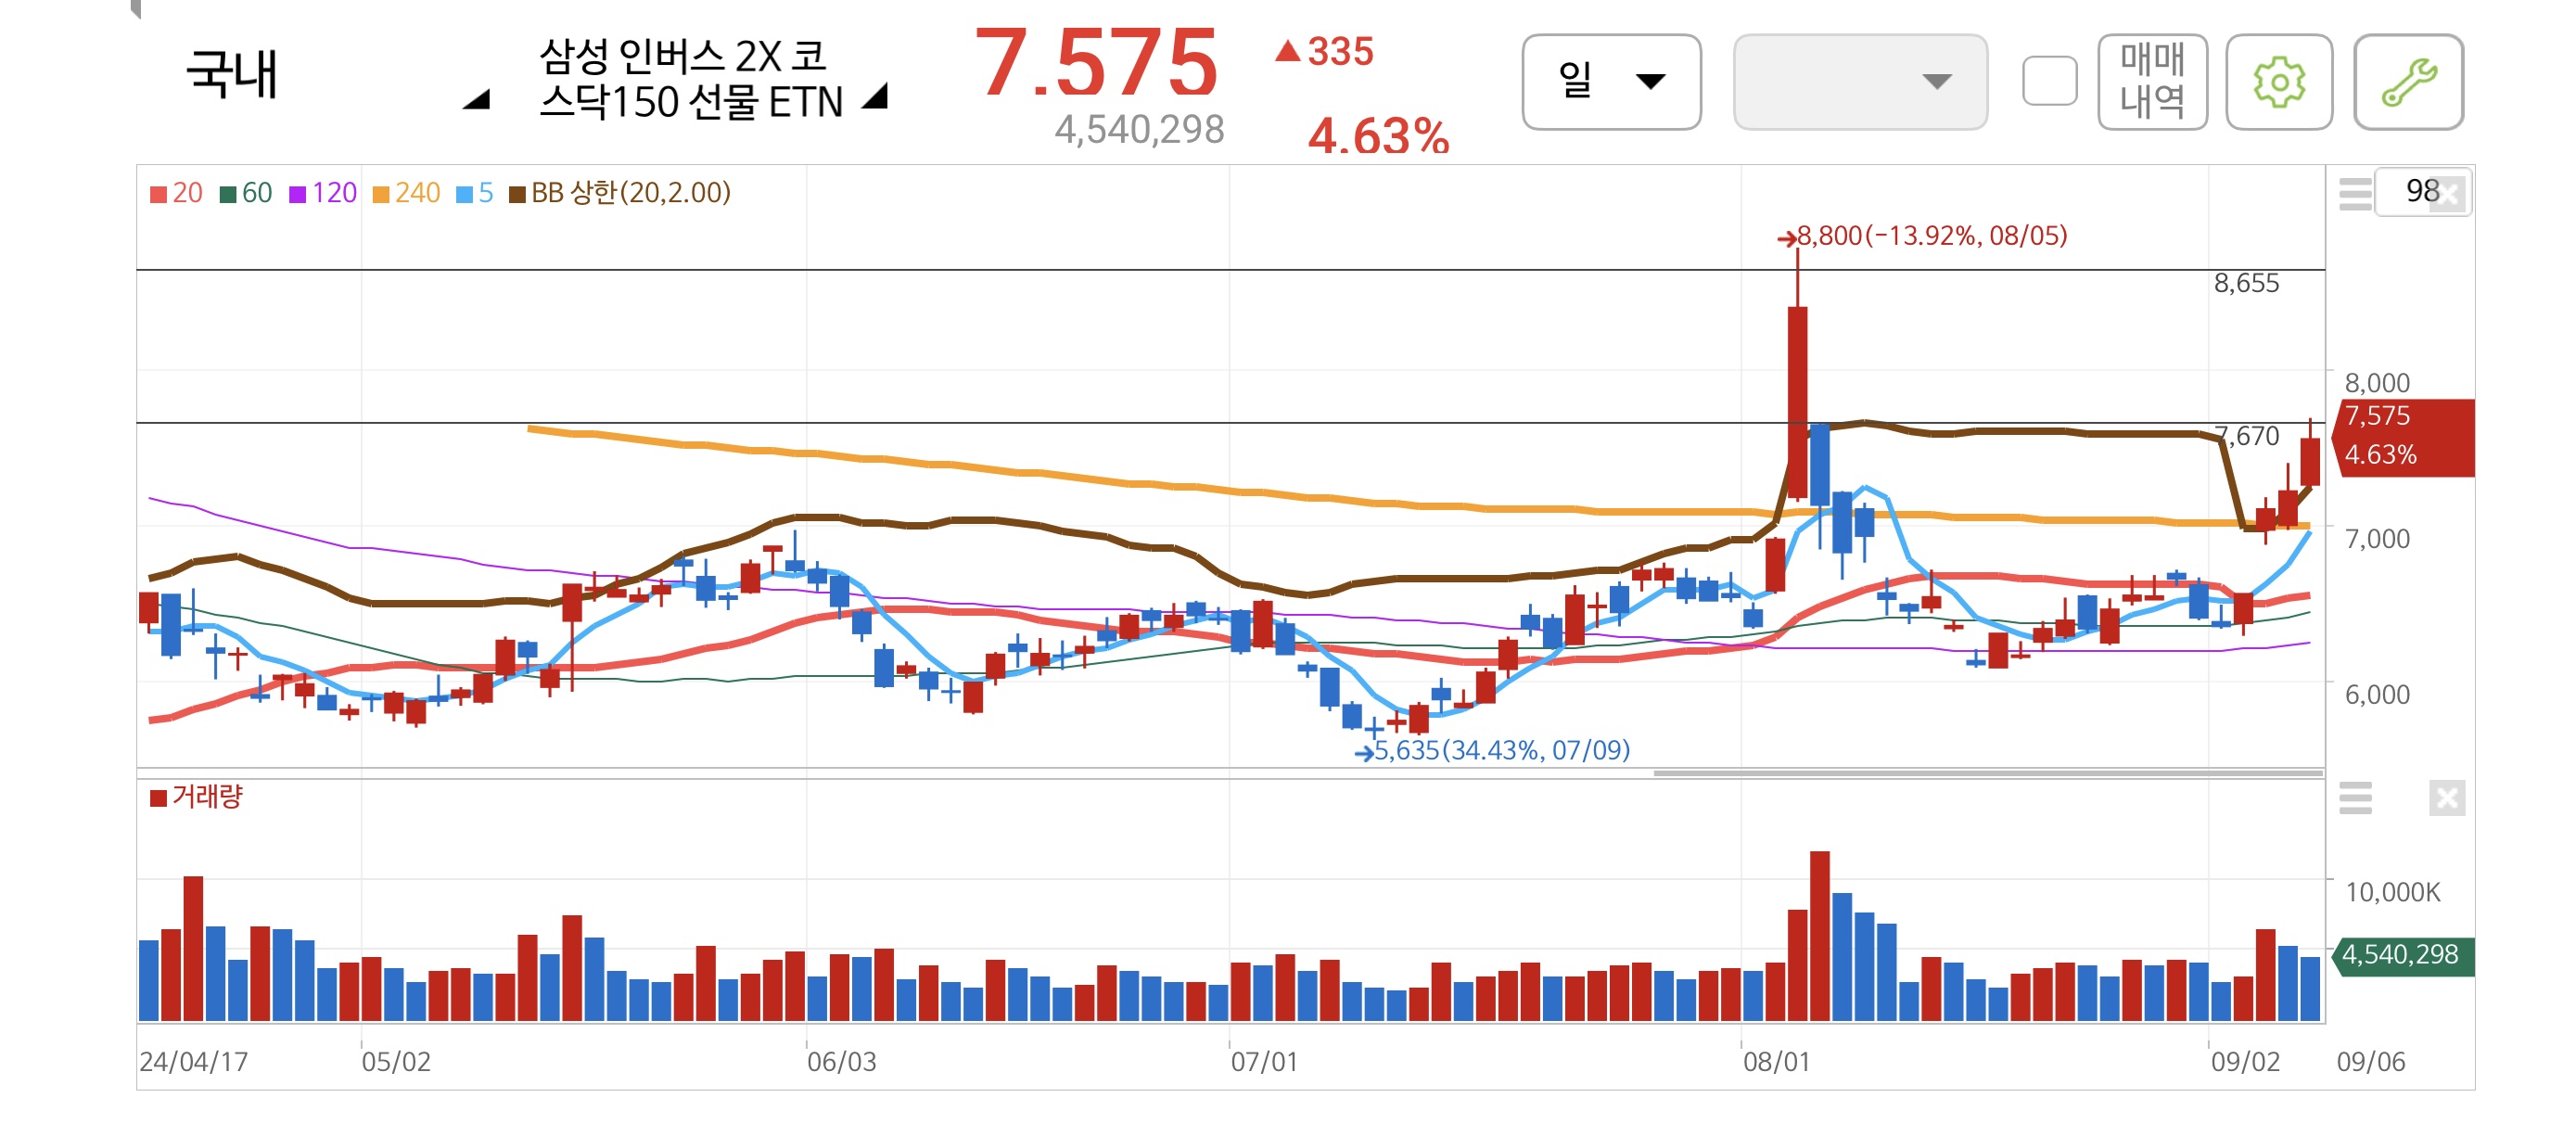Click the 8,000 price axis label
Screen dimensions: 2576x1123
pyautogui.click(x=2377, y=383)
